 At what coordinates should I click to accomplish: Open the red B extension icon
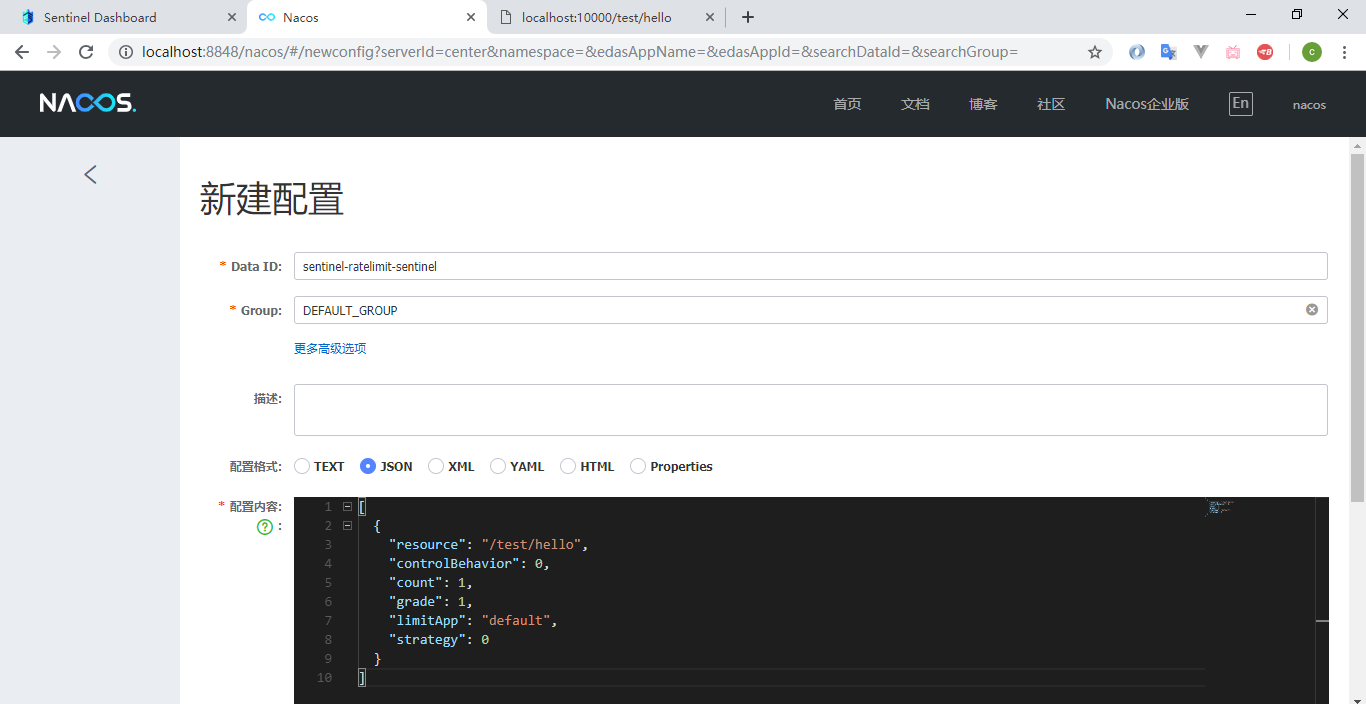(x=1265, y=52)
